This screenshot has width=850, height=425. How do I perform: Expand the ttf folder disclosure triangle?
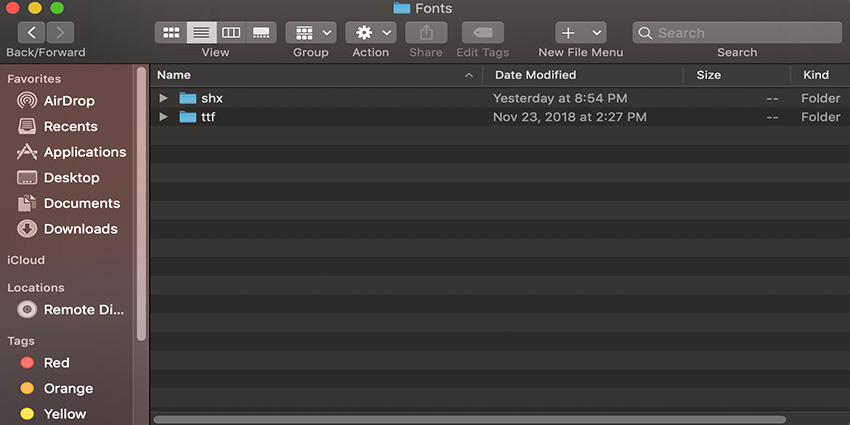pos(164,117)
